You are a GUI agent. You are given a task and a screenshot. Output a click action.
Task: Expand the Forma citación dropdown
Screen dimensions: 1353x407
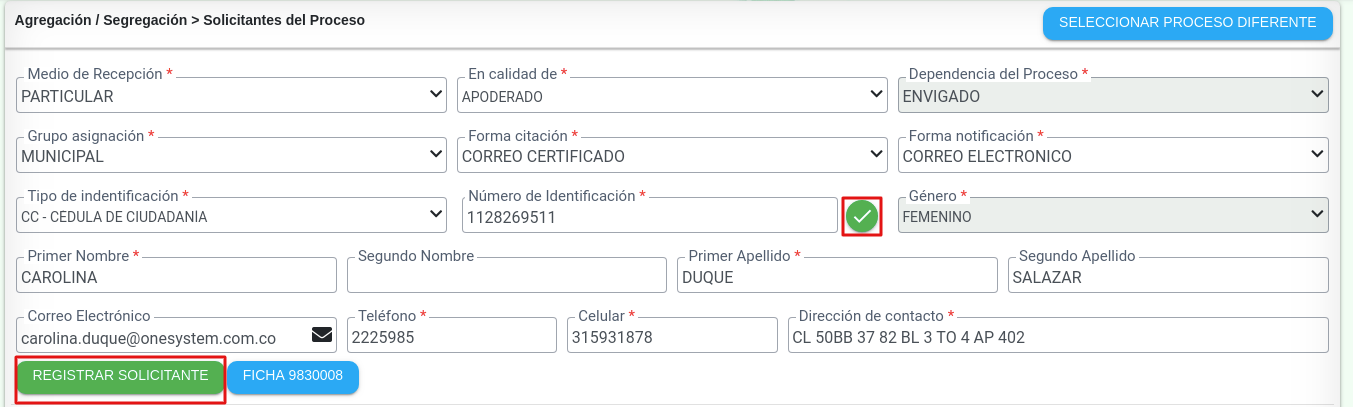673,156
